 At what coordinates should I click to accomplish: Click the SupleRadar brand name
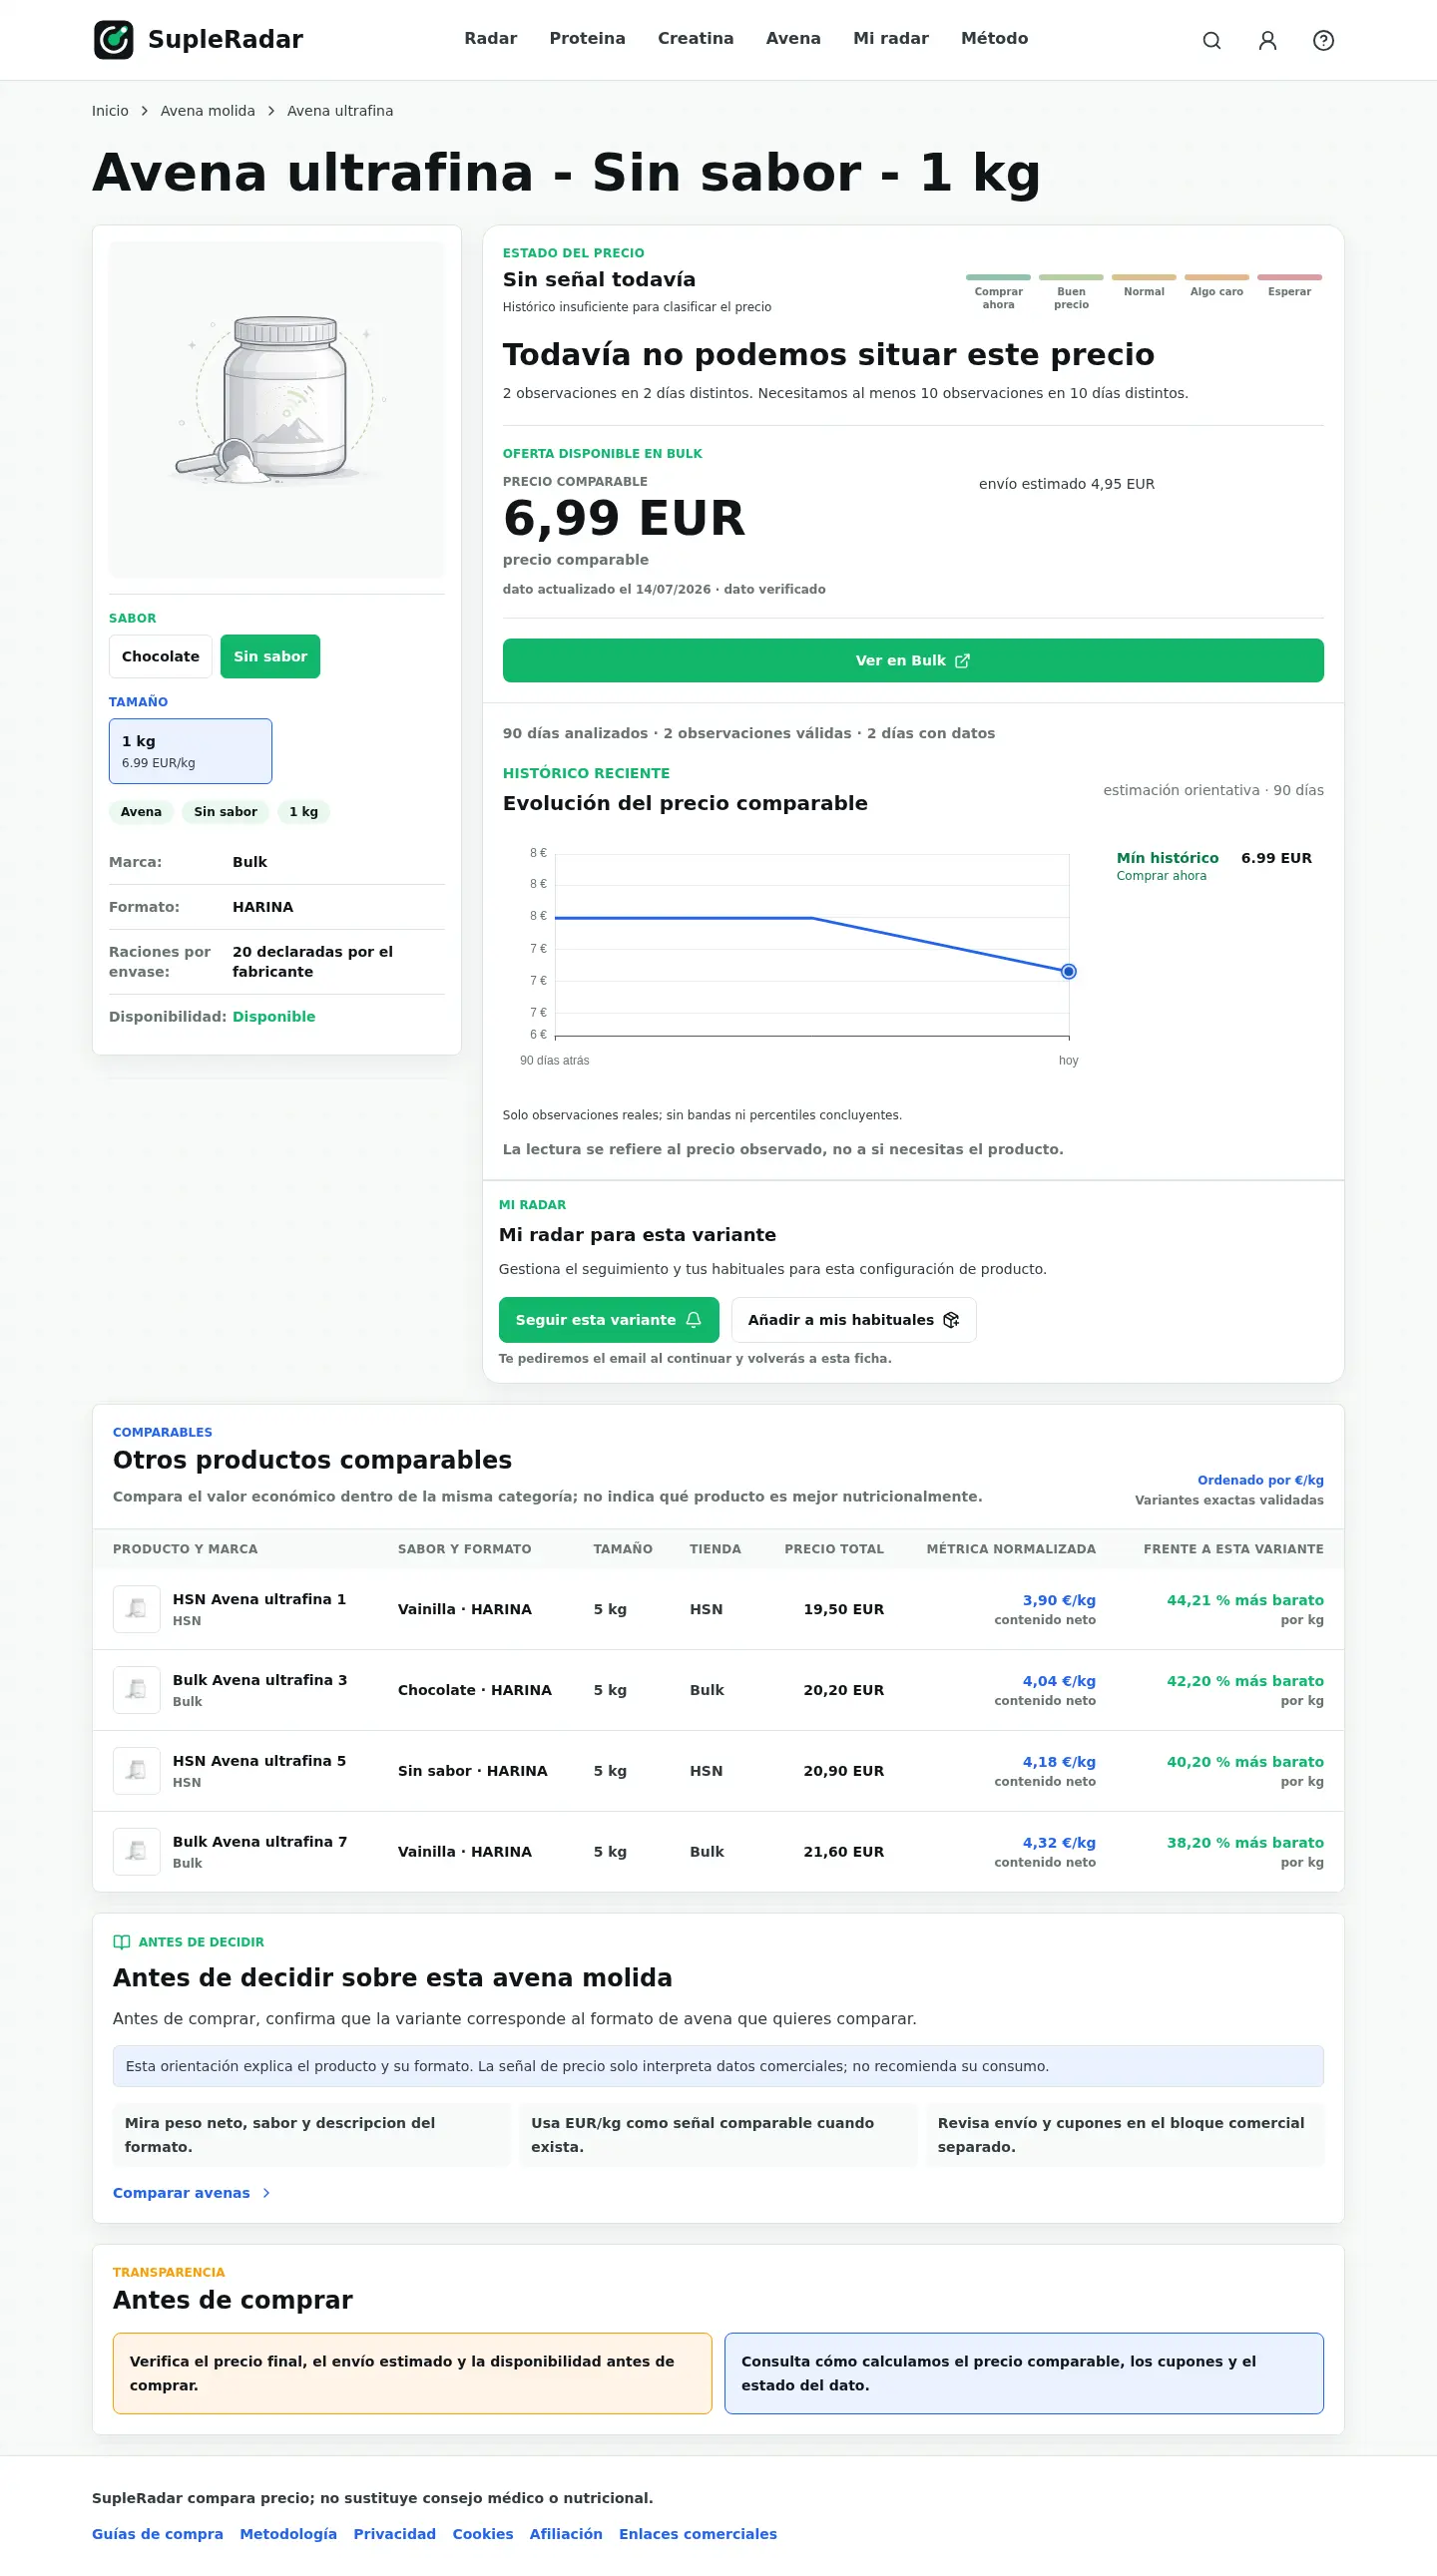coord(225,40)
